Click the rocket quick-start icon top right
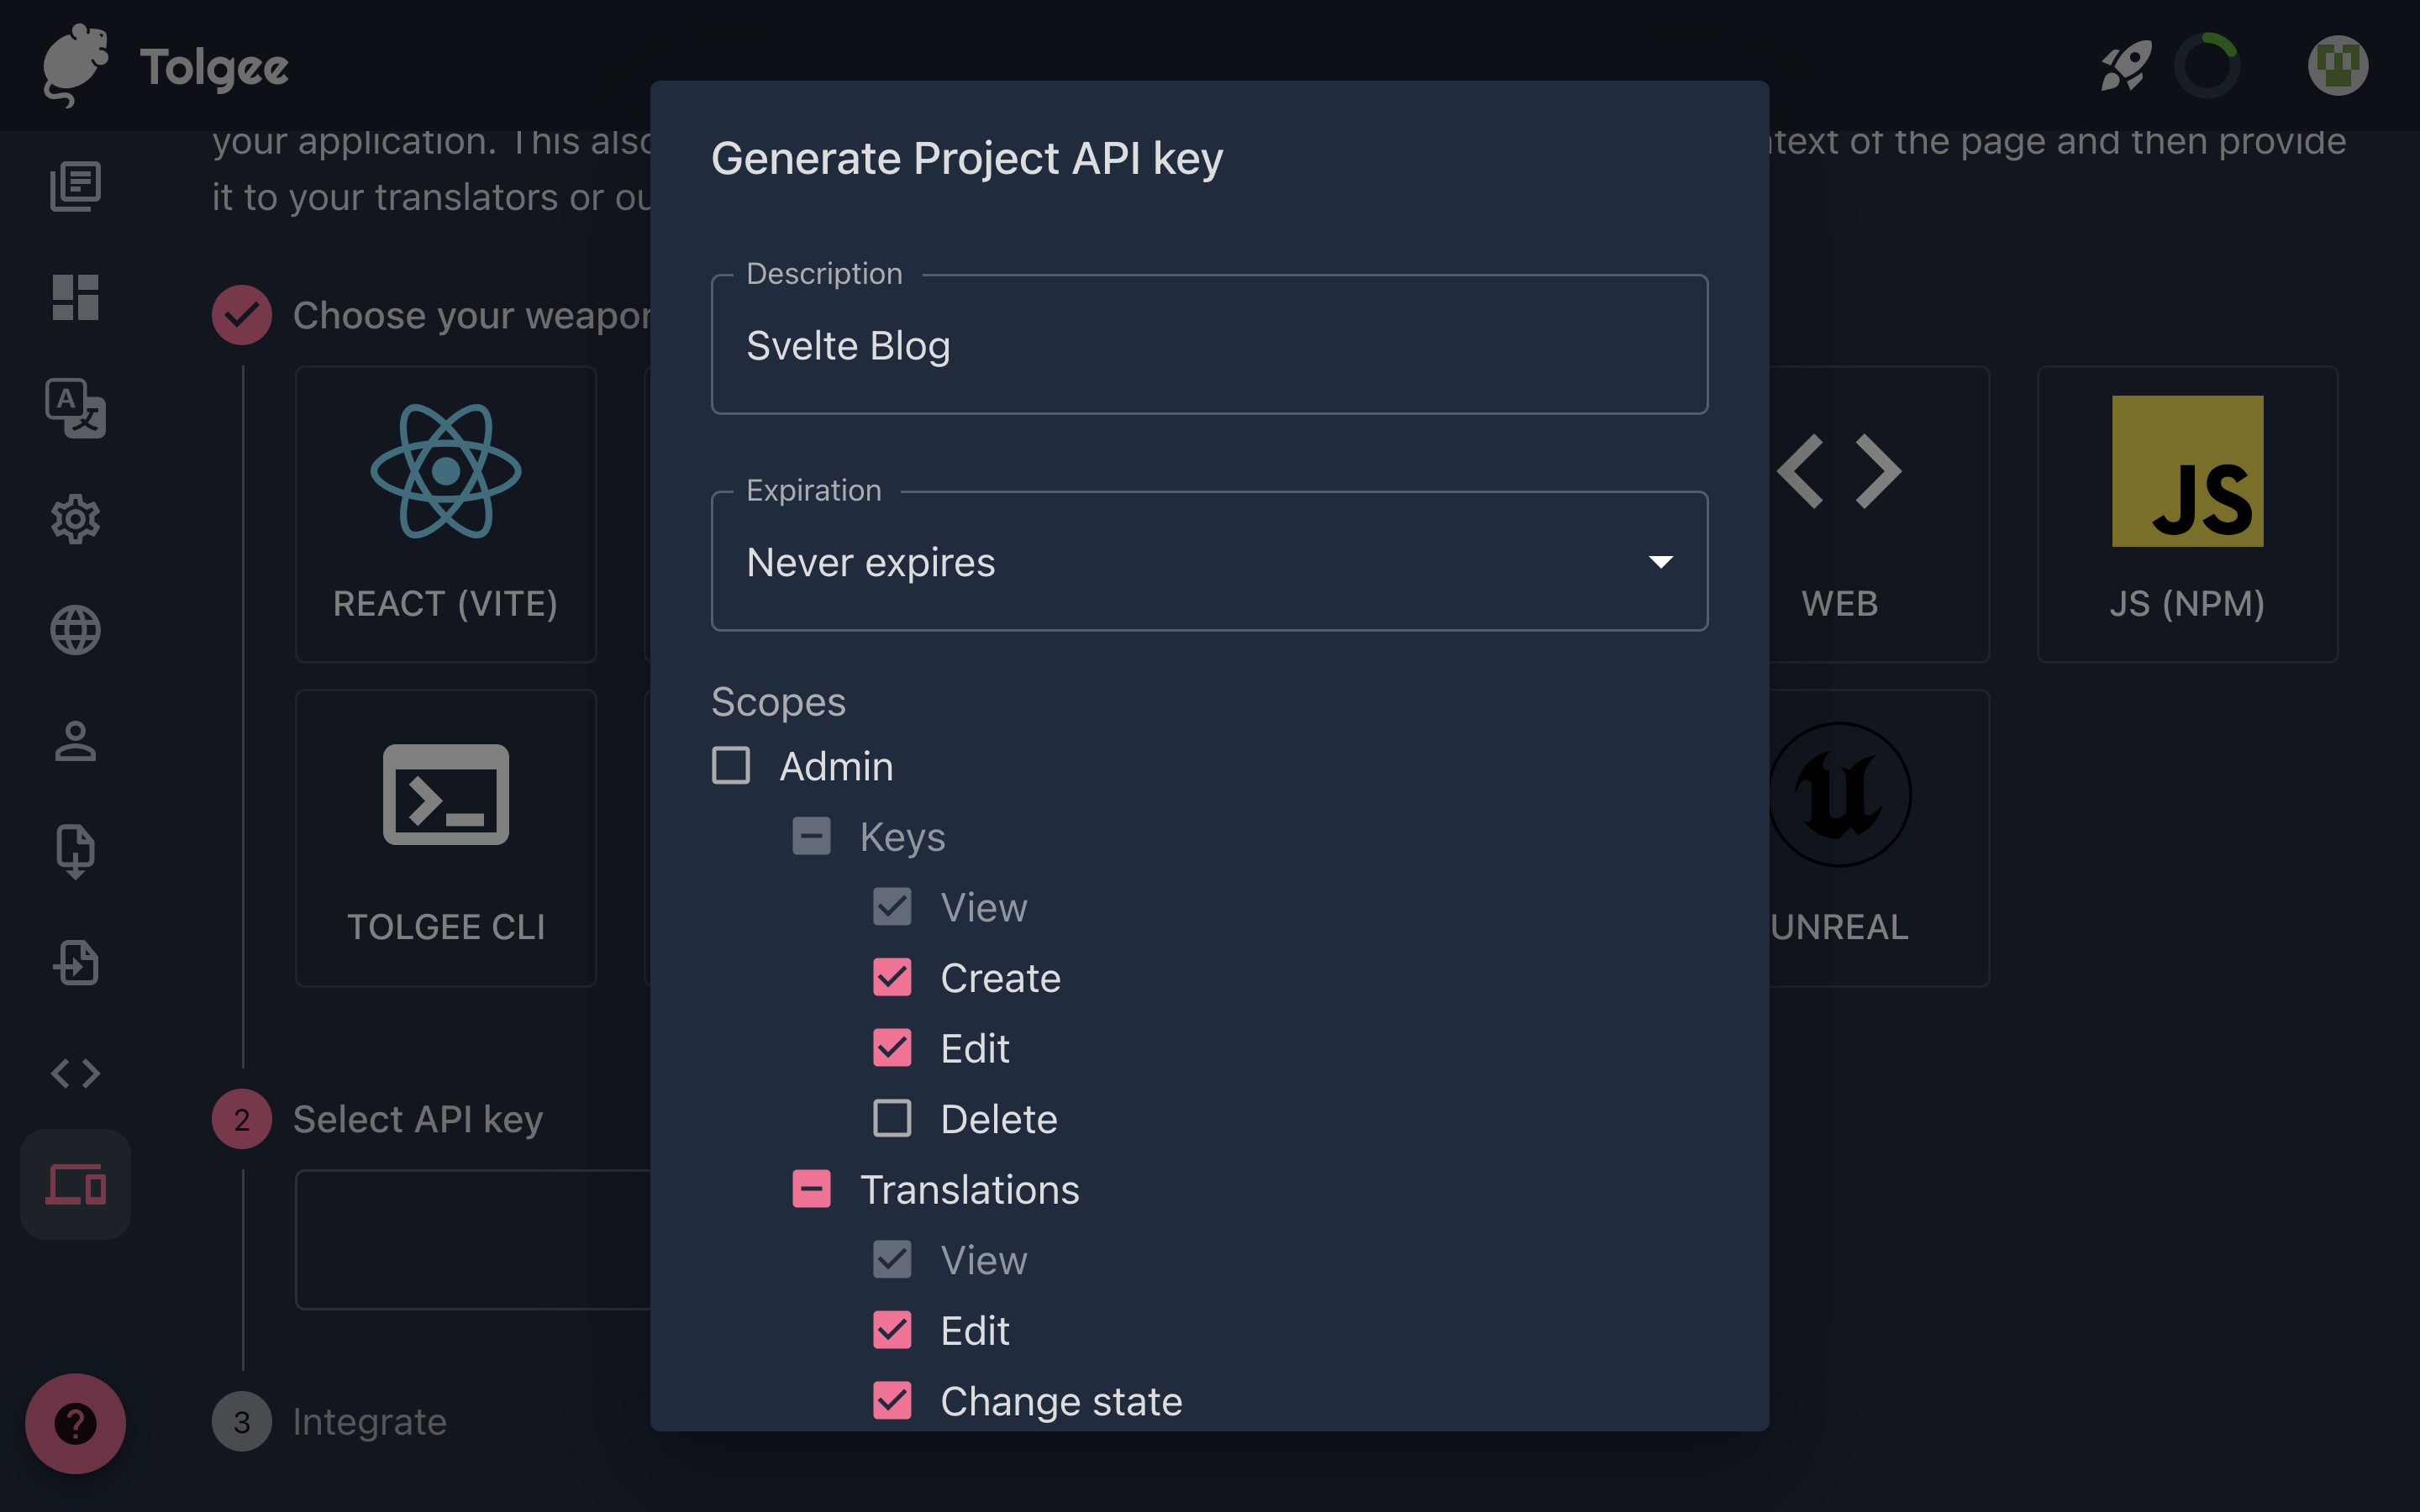Screen dimensions: 2420x1512 2125,65
